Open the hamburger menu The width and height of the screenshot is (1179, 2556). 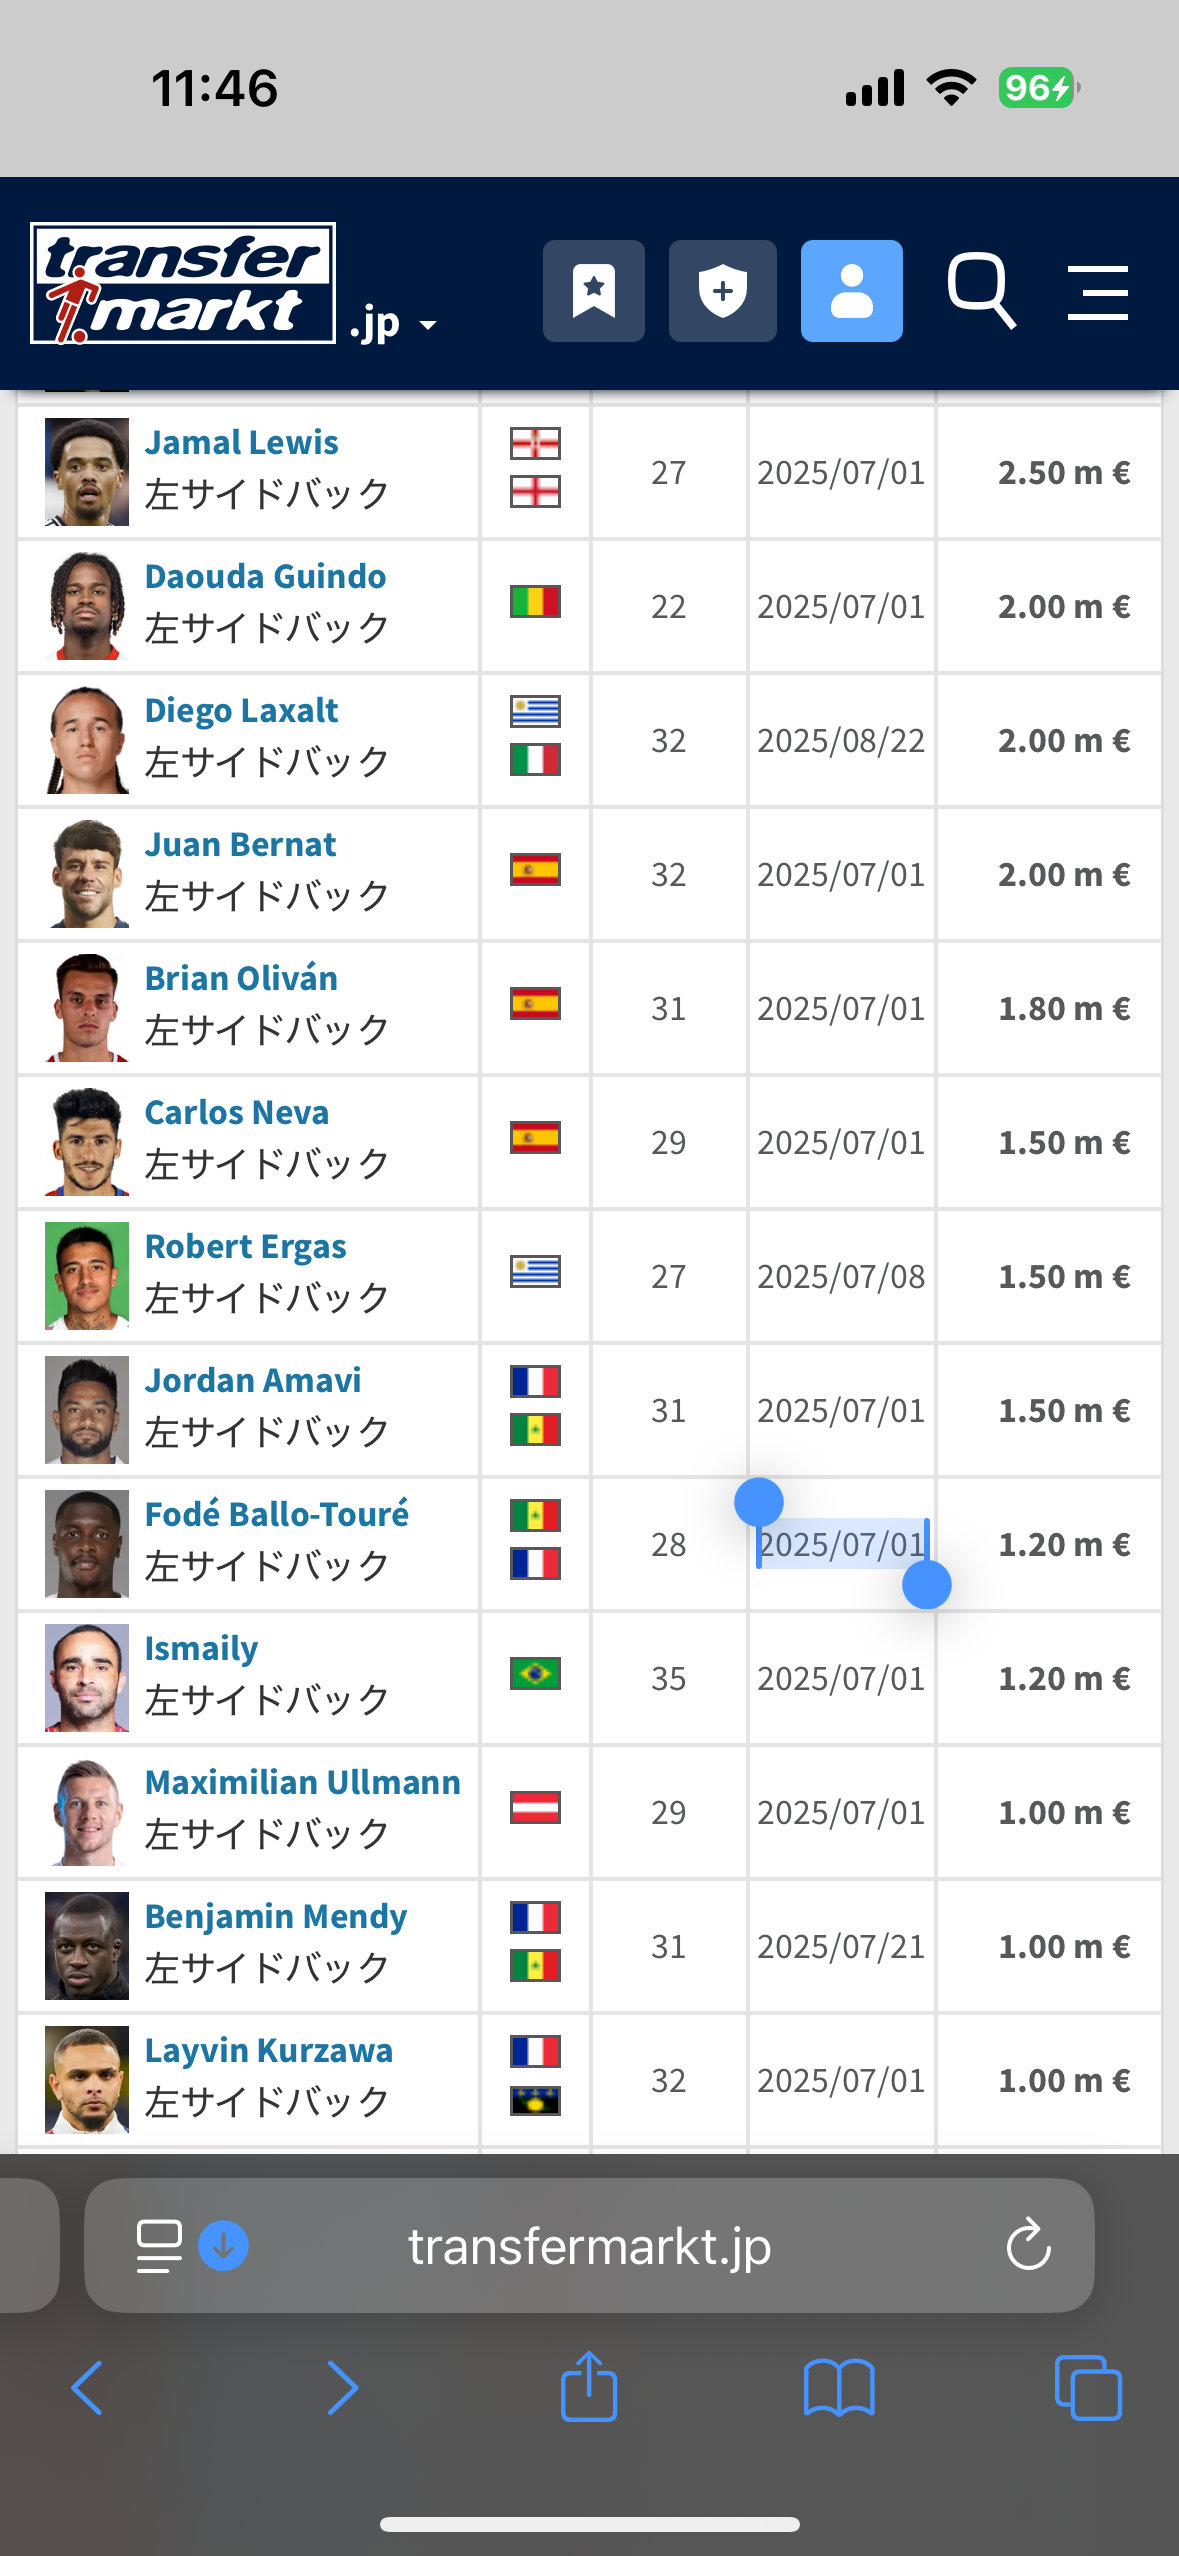[x=1097, y=292]
